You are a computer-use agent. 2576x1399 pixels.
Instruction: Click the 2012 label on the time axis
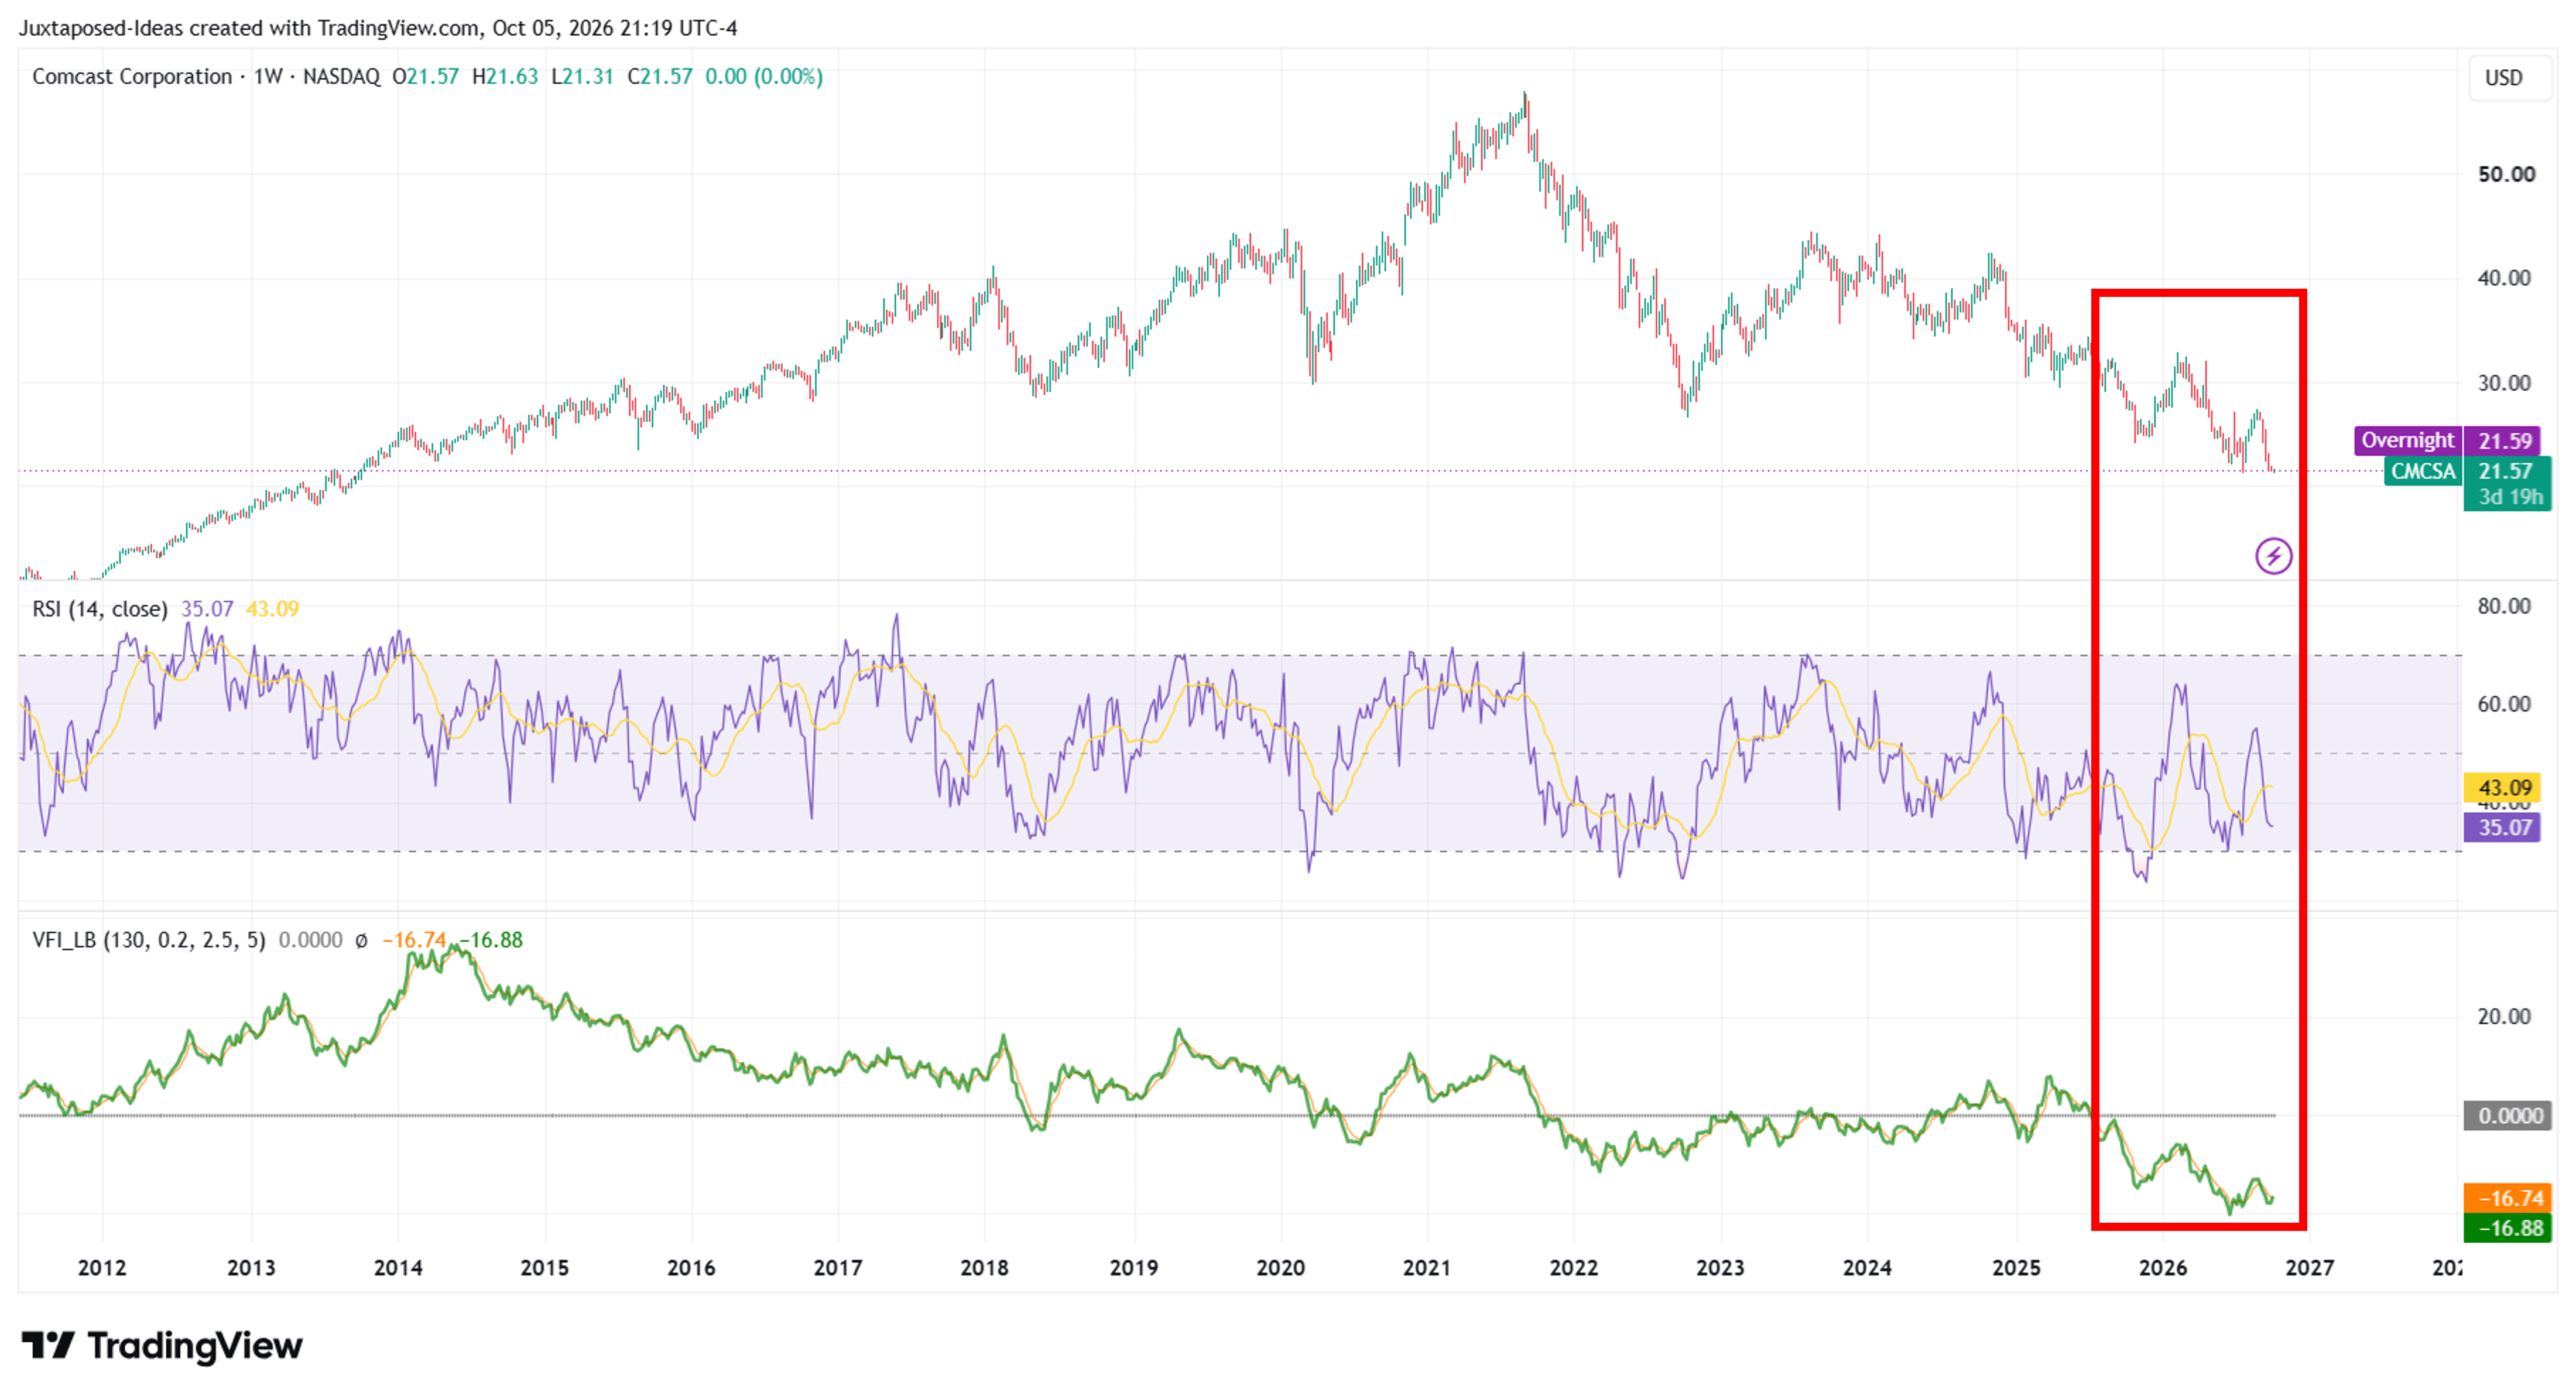pyautogui.click(x=102, y=1268)
